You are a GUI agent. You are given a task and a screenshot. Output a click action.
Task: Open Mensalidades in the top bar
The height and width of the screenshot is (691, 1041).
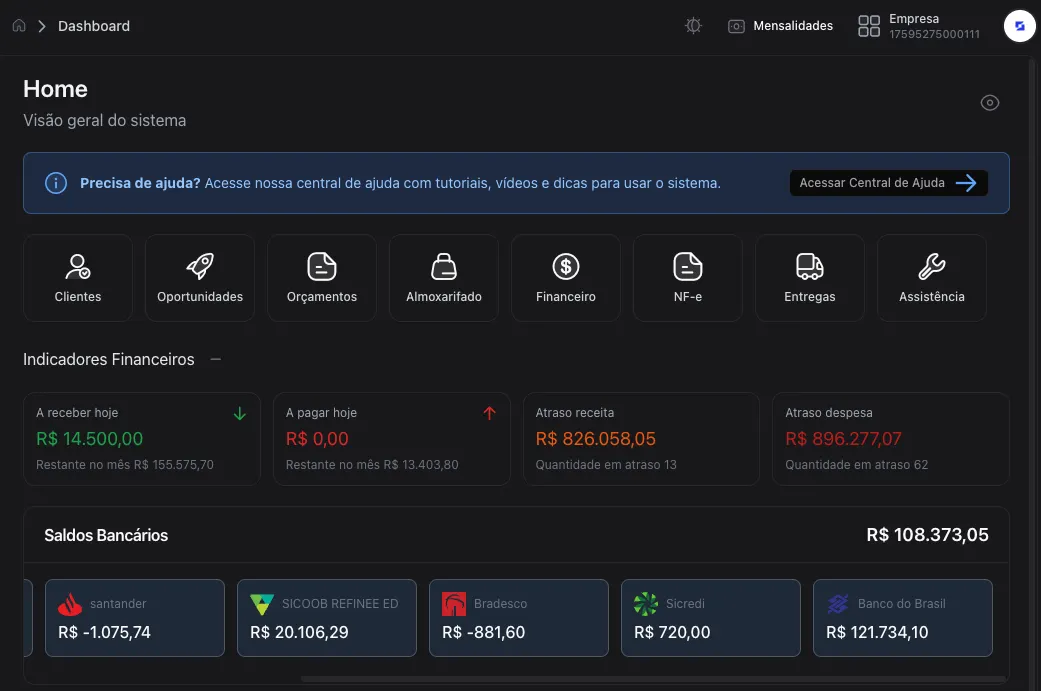(780, 26)
